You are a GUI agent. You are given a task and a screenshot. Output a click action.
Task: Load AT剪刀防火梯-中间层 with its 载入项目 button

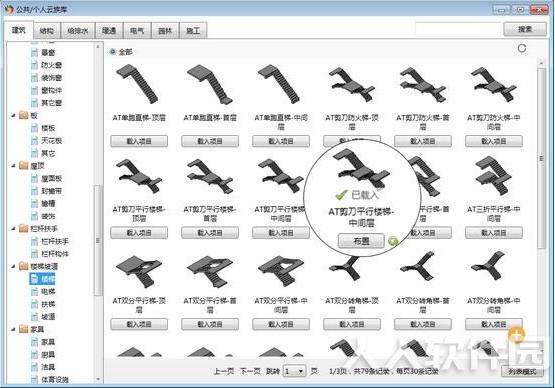[494, 141]
